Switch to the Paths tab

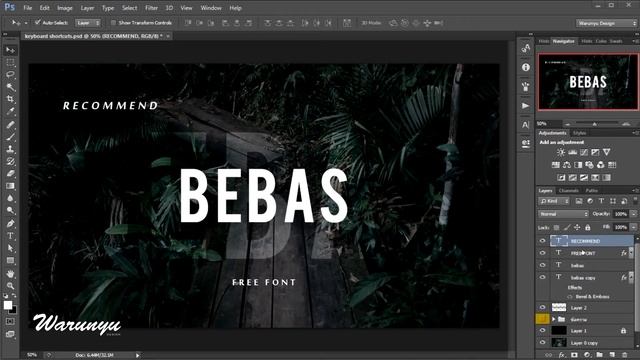tap(591, 191)
